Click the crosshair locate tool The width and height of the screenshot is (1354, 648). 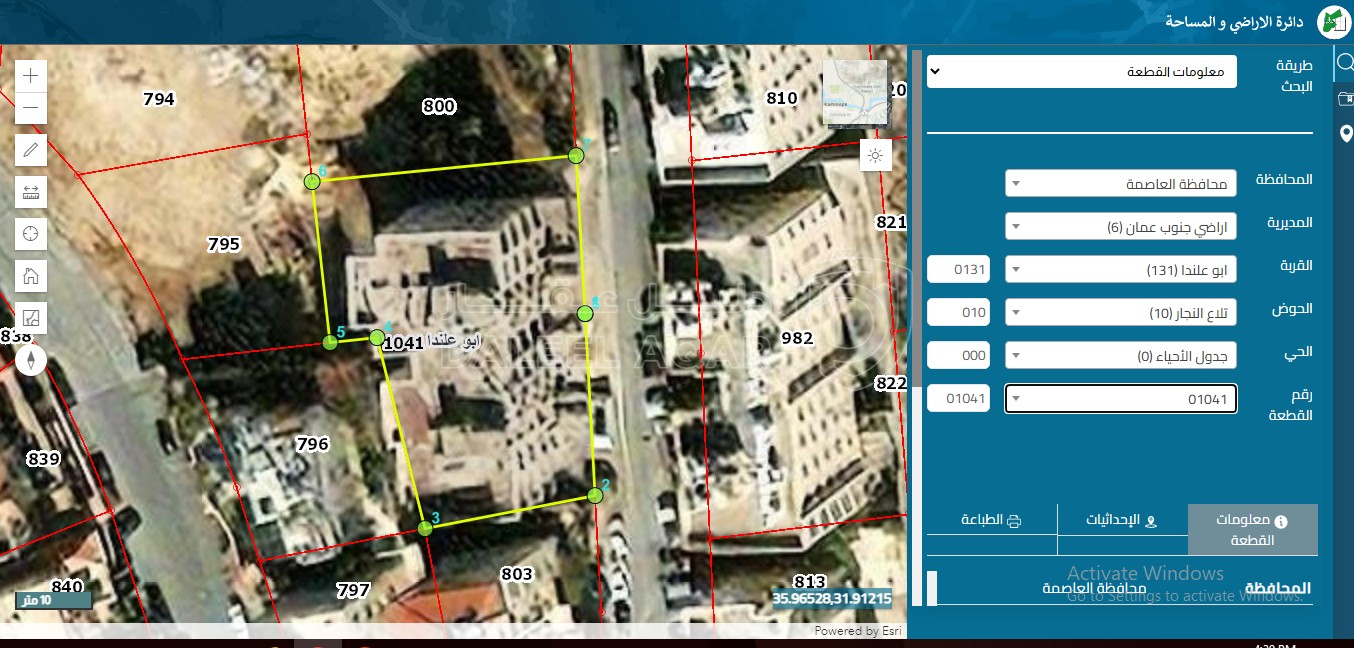(31, 234)
